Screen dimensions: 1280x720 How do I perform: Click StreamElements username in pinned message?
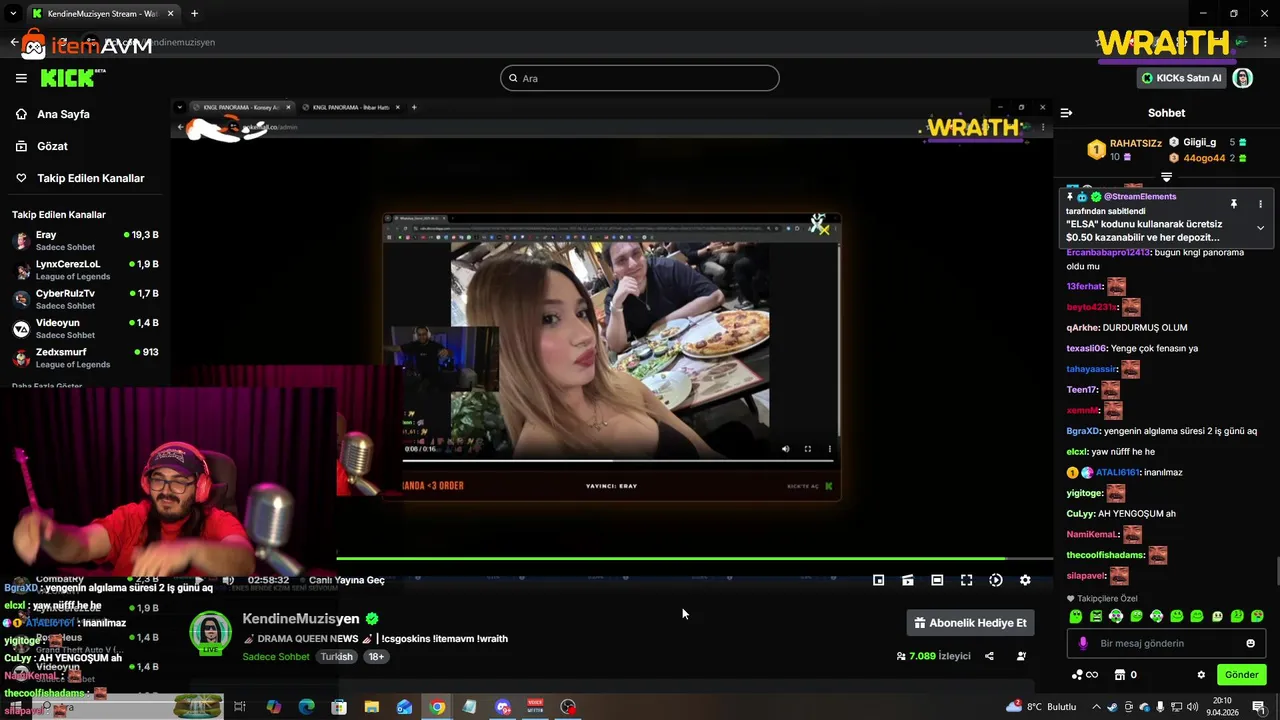(x=1140, y=197)
